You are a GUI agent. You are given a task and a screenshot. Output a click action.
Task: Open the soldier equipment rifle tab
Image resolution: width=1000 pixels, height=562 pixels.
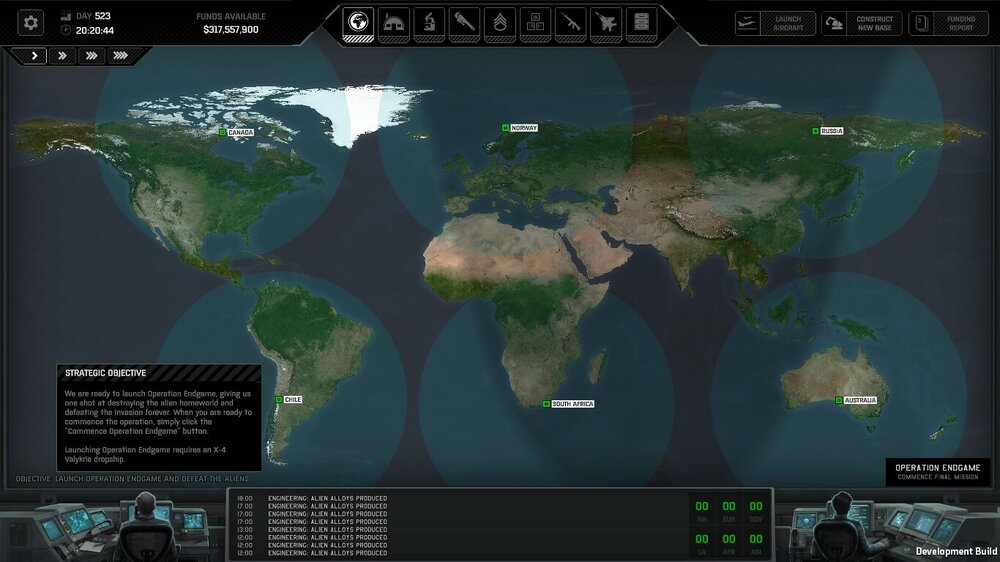coord(571,23)
